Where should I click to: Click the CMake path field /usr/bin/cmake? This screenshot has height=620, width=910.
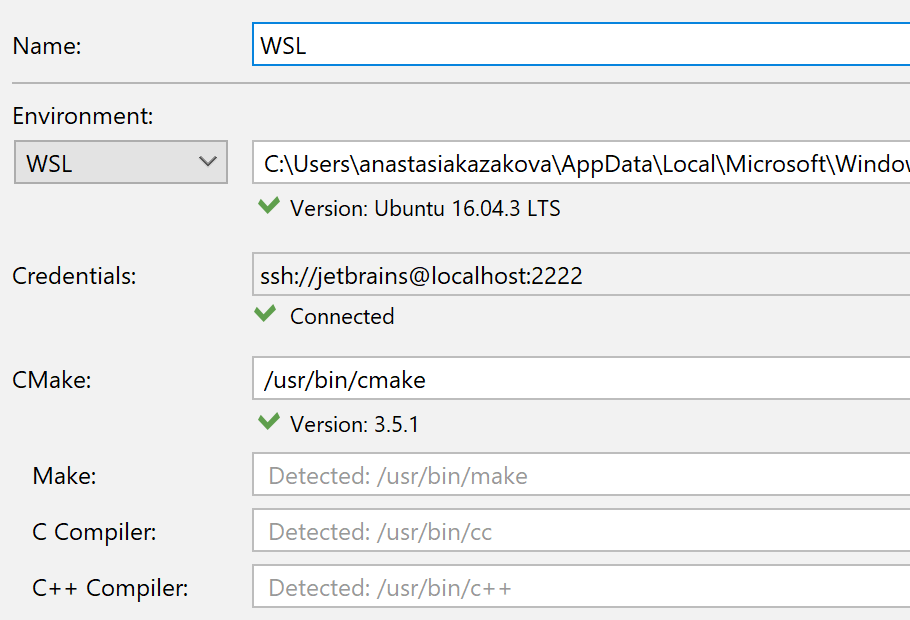(581, 379)
